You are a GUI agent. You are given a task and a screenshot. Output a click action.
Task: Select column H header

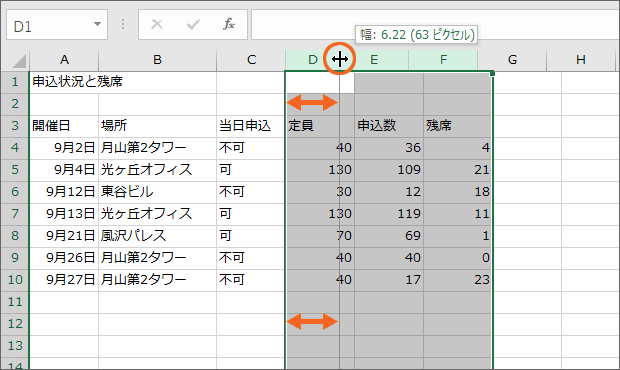click(580, 60)
